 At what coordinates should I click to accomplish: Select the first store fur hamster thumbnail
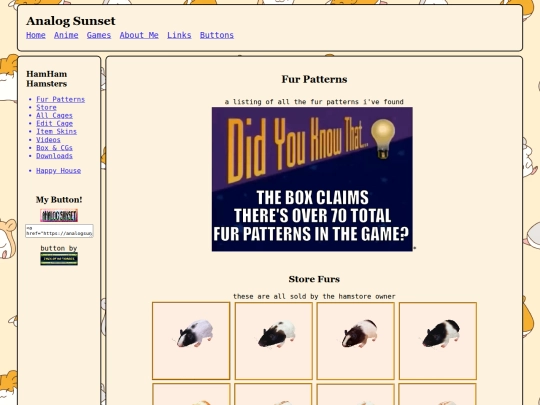[x=191, y=341]
